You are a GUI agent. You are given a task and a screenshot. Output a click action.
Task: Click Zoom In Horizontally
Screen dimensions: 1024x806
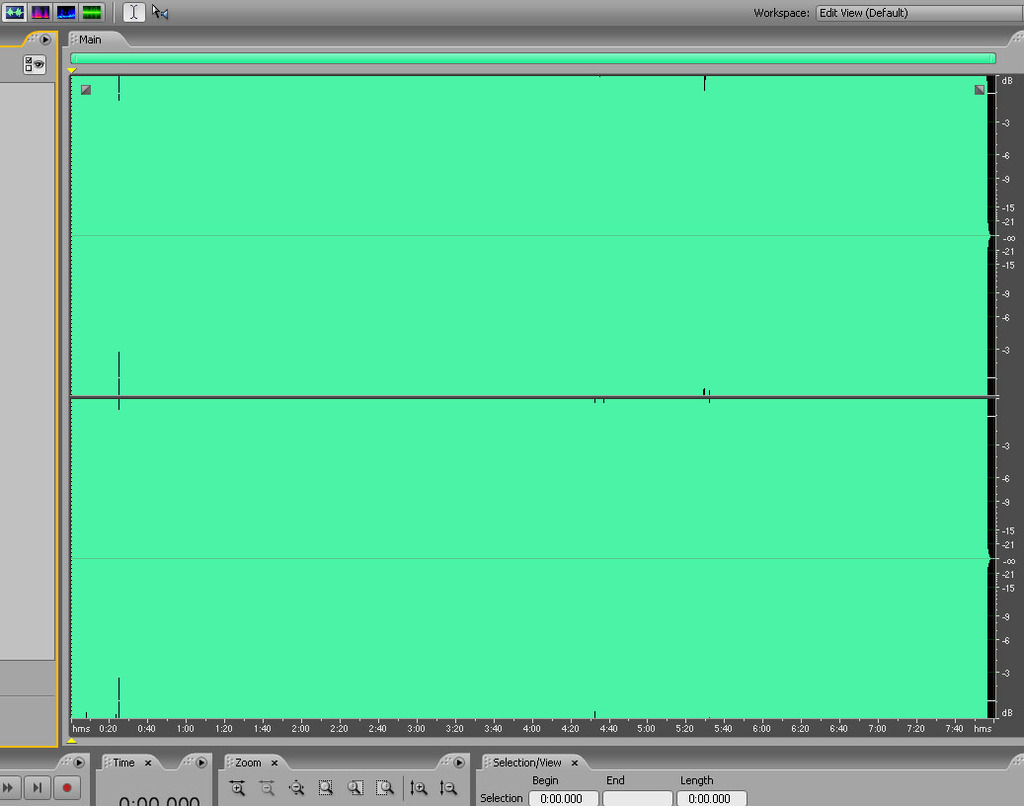click(238, 788)
